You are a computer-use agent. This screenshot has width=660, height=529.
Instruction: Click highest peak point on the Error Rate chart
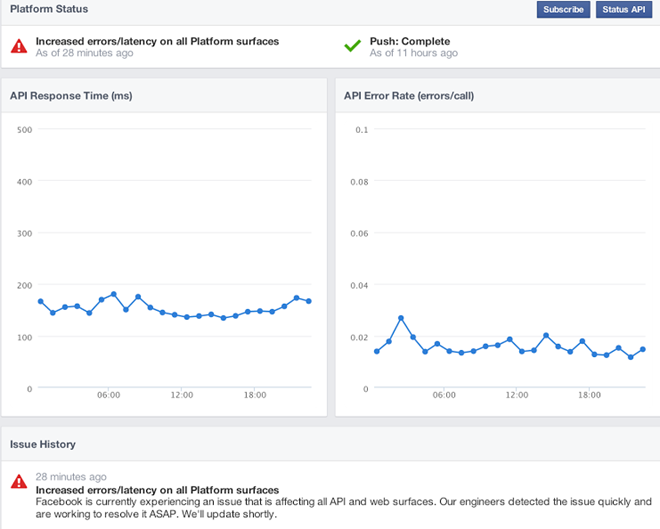(401, 318)
